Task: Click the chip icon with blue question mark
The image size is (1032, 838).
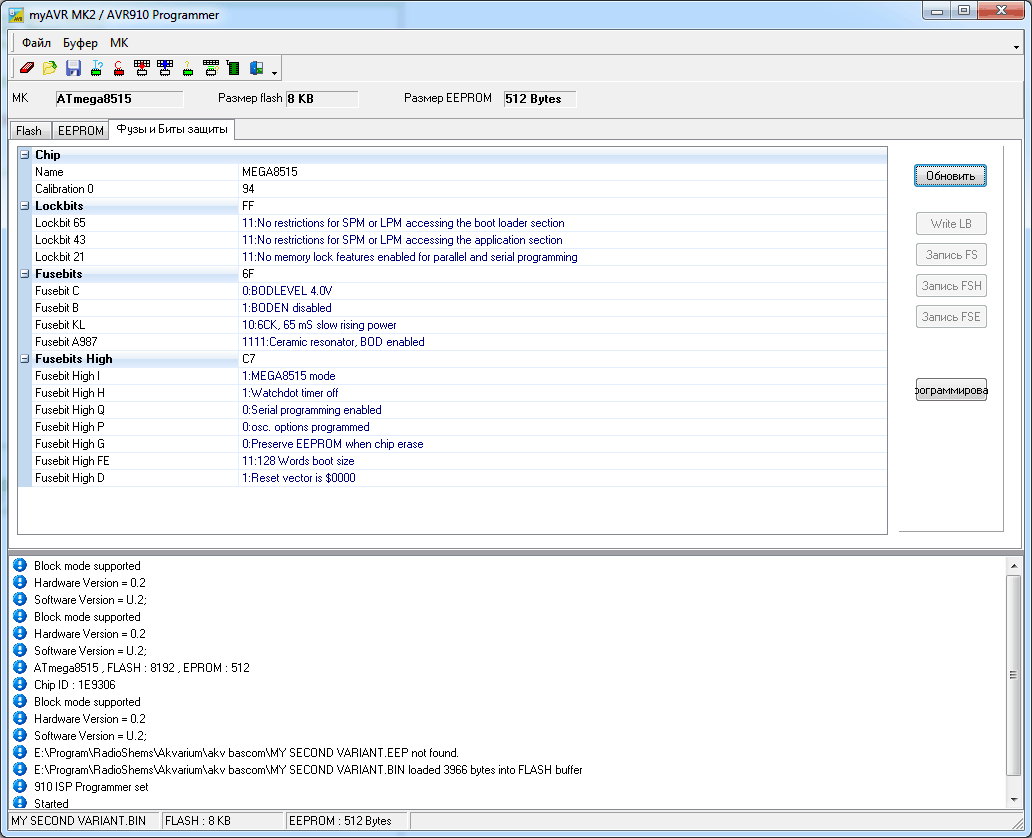Action: pos(96,68)
